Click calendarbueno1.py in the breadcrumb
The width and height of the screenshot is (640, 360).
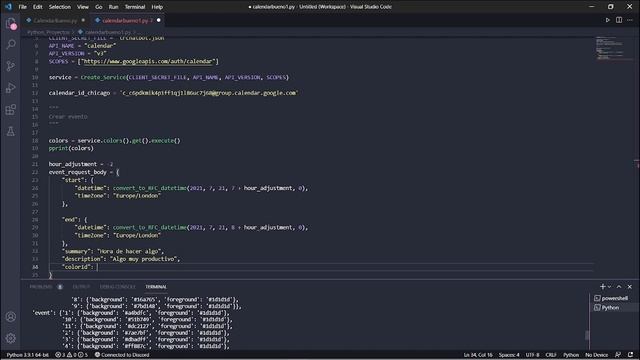[x=108, y=32]
